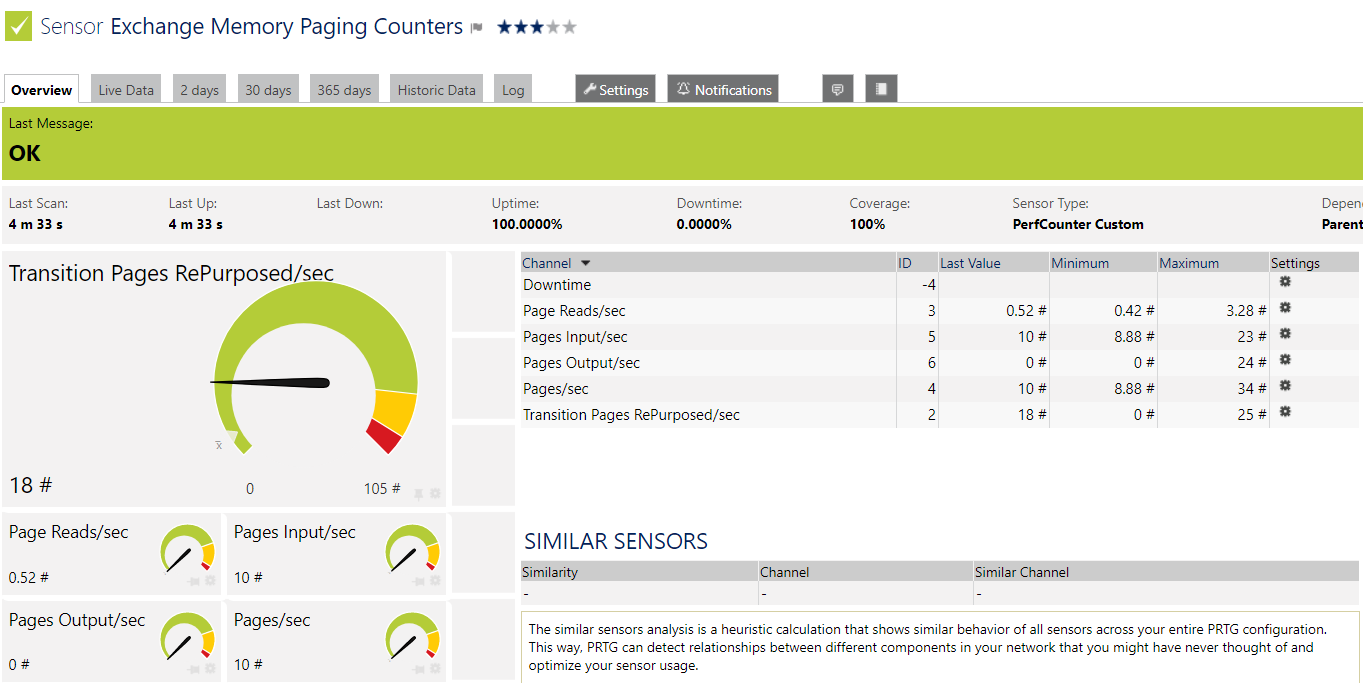Click gear icon for Pages/sec table row
The image size is (1363, 683).
(1285, 386)
